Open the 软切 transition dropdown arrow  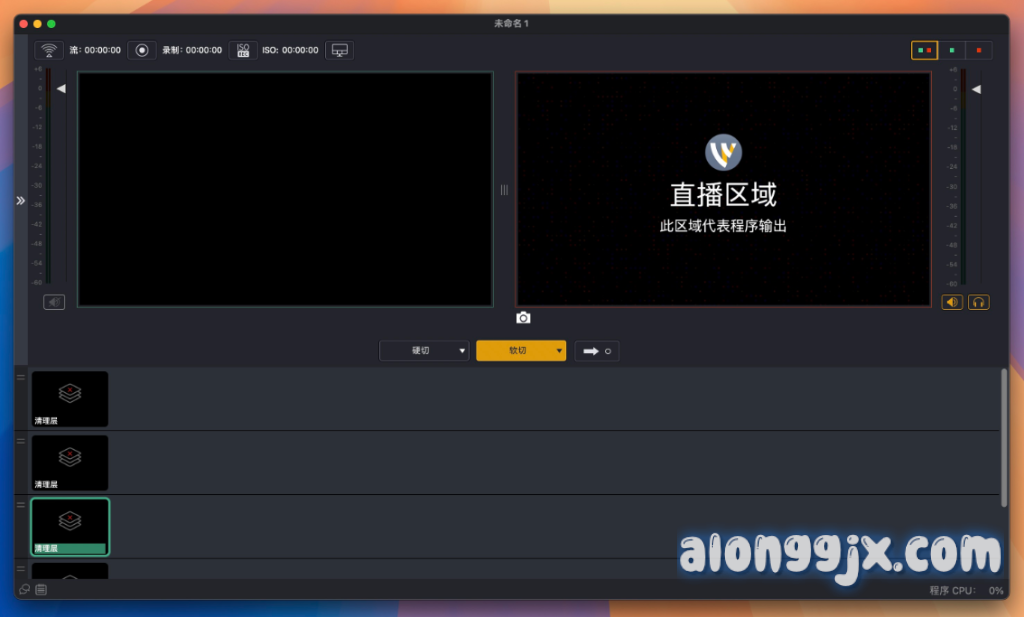[559, 351]
